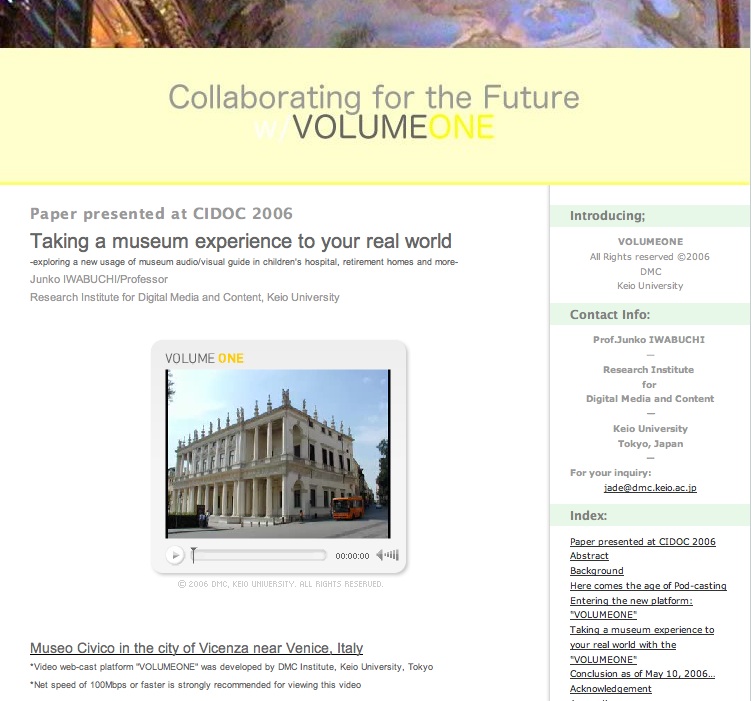Click the 'Contact Info:' sidebar heading
The width and height of the screenshot is (751, 701).
pyautogui.click(x=610, y=315)
